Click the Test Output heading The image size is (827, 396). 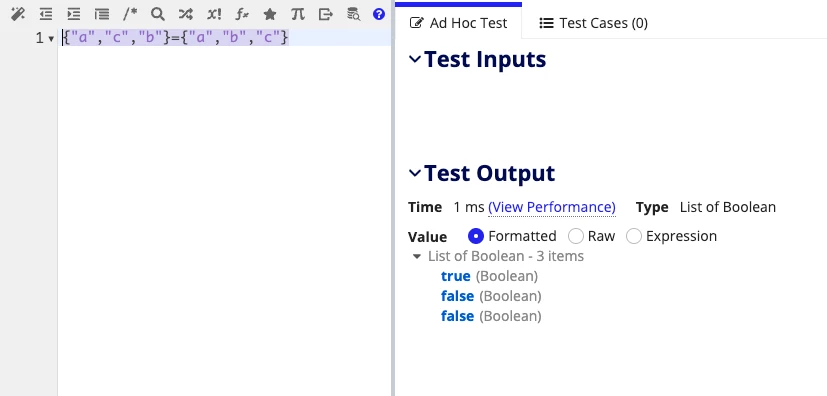[x=489, y=173]
